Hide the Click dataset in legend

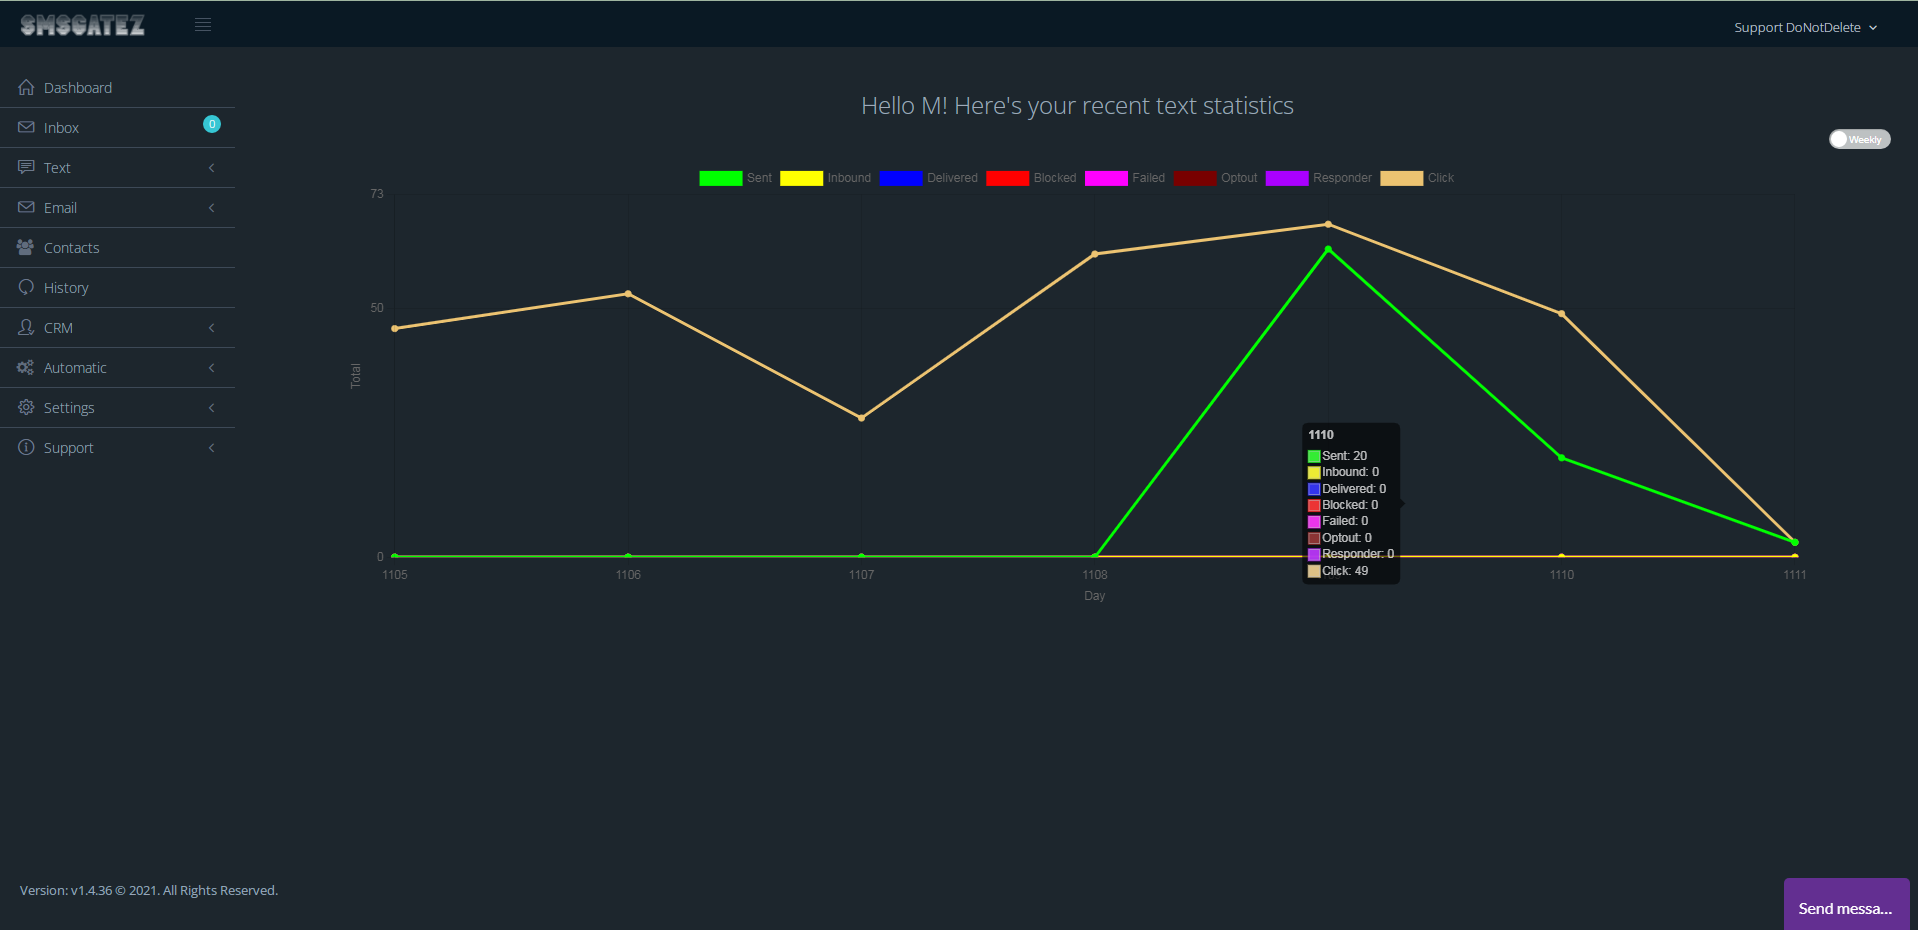click(1417, 178)
